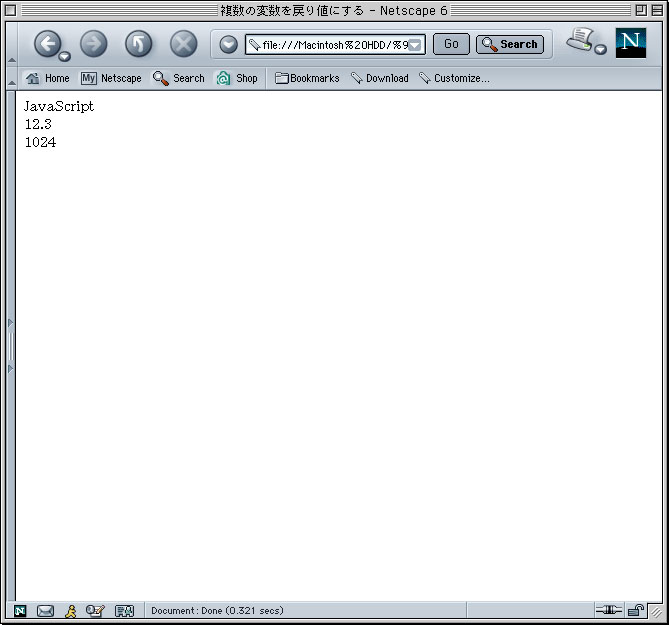
Task: Click the Print icon in toolbar
Action: tap(579, 39)
